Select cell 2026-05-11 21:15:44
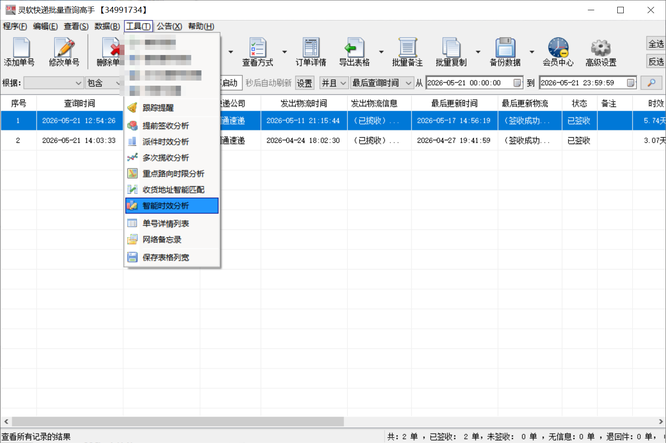The height and width of the screenshot is (443, 666). pos(303,121)
